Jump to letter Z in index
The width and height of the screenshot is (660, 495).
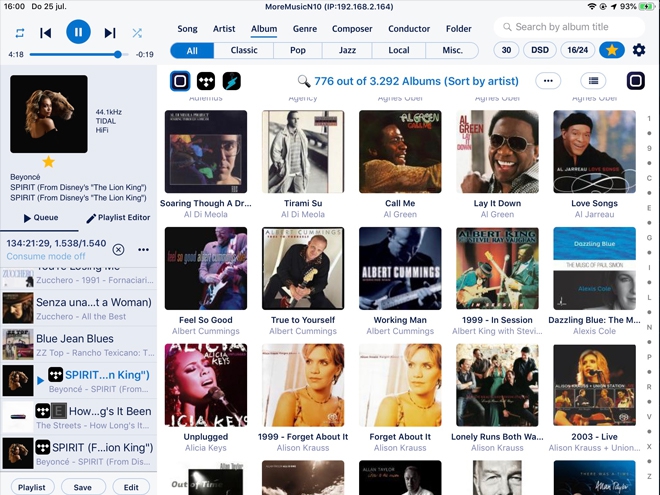coord(649,476)
